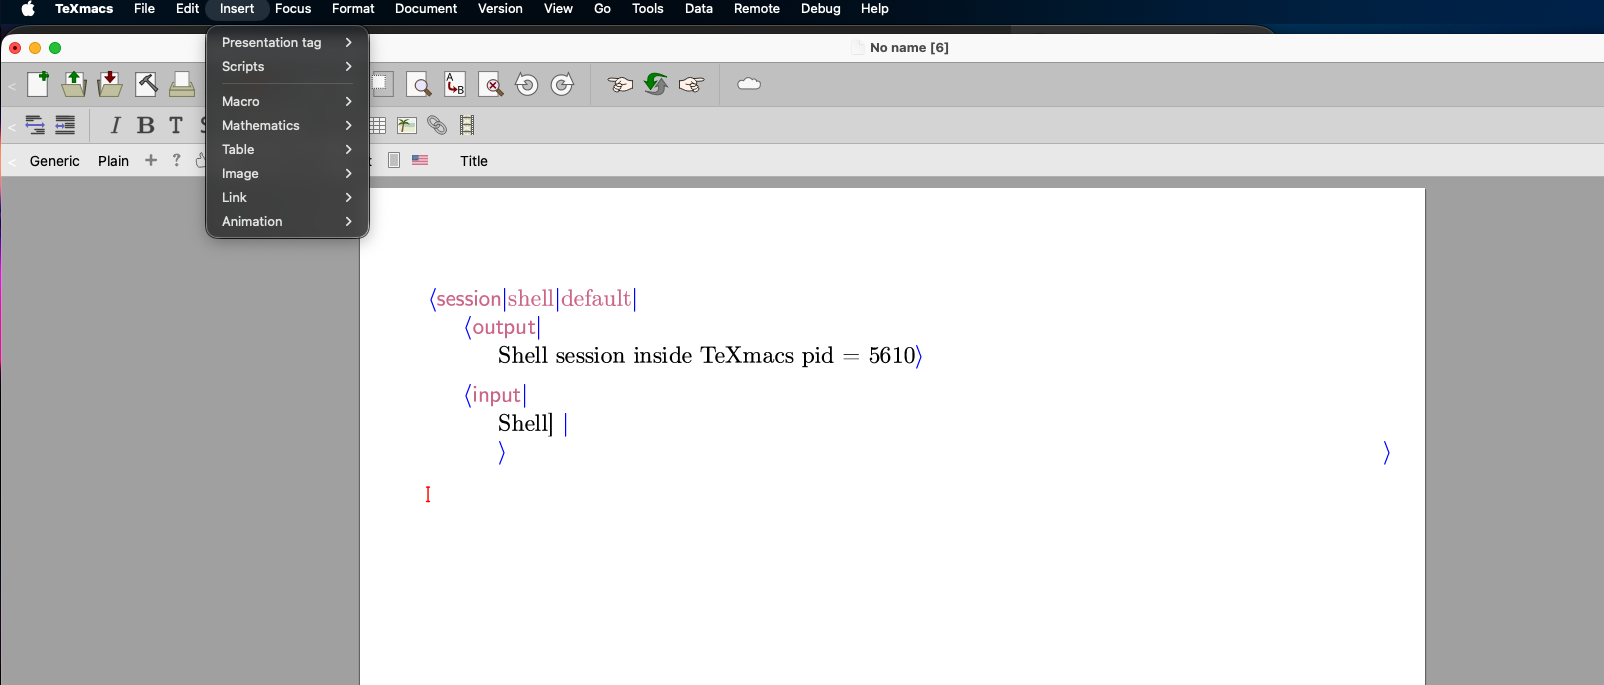Screen dimensions: 1604x685
Task: Click the Redo circular arrow icon
Action: (563, 85)
